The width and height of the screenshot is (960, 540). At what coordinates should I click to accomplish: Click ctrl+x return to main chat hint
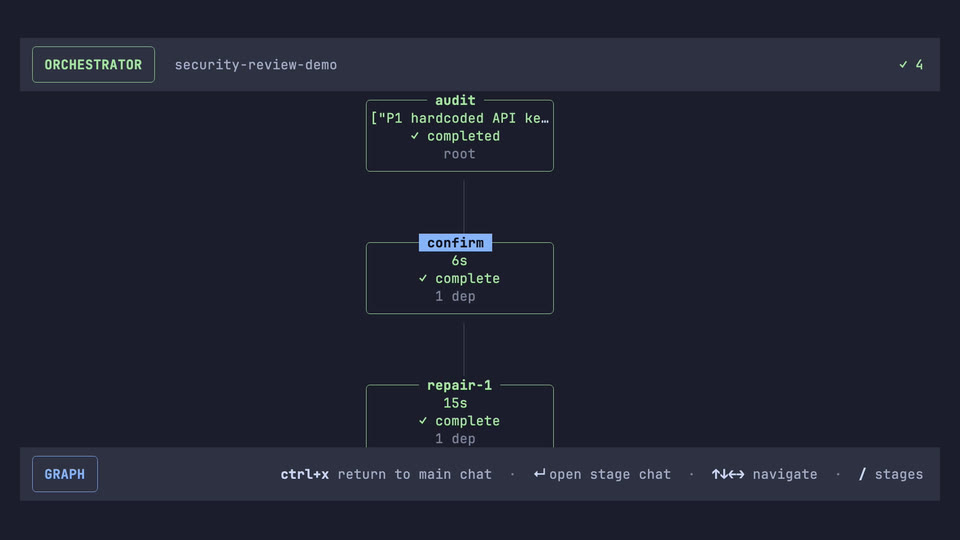pos(386,474)
